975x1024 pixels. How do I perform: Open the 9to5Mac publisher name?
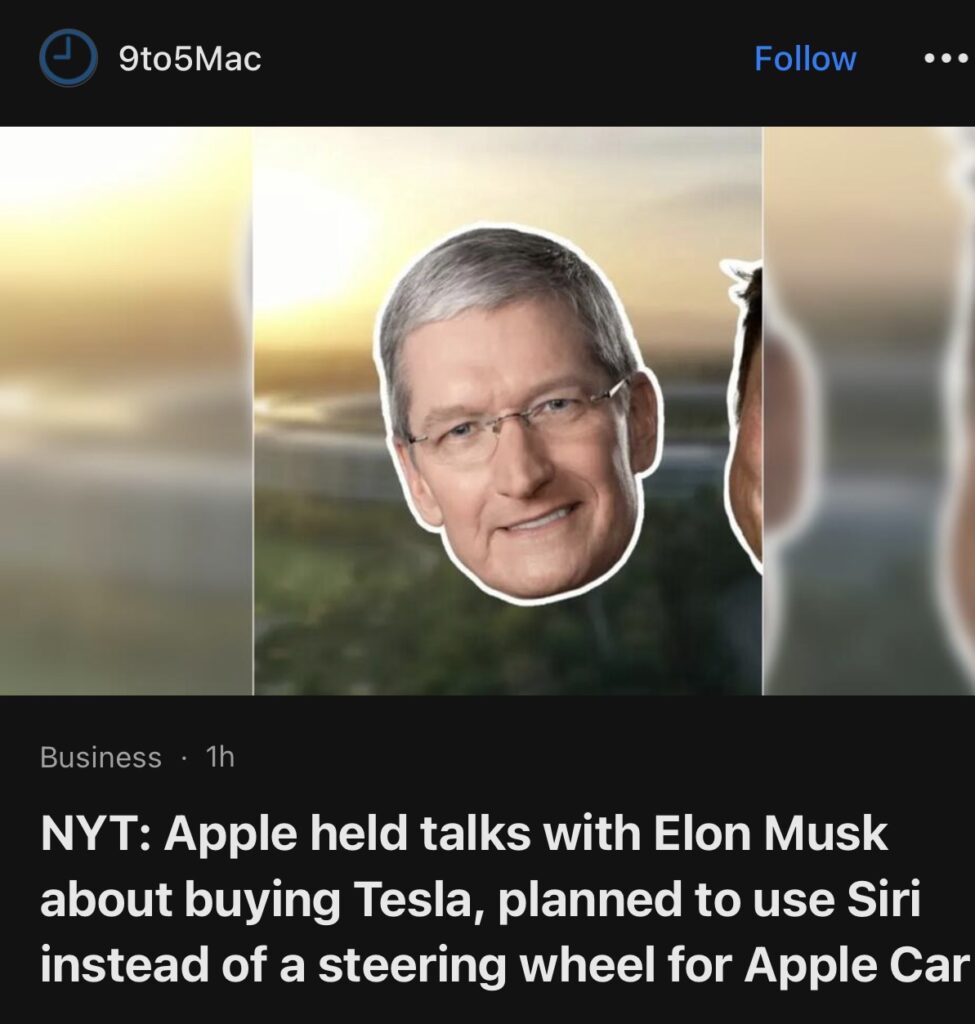click(x=190, y=59)
